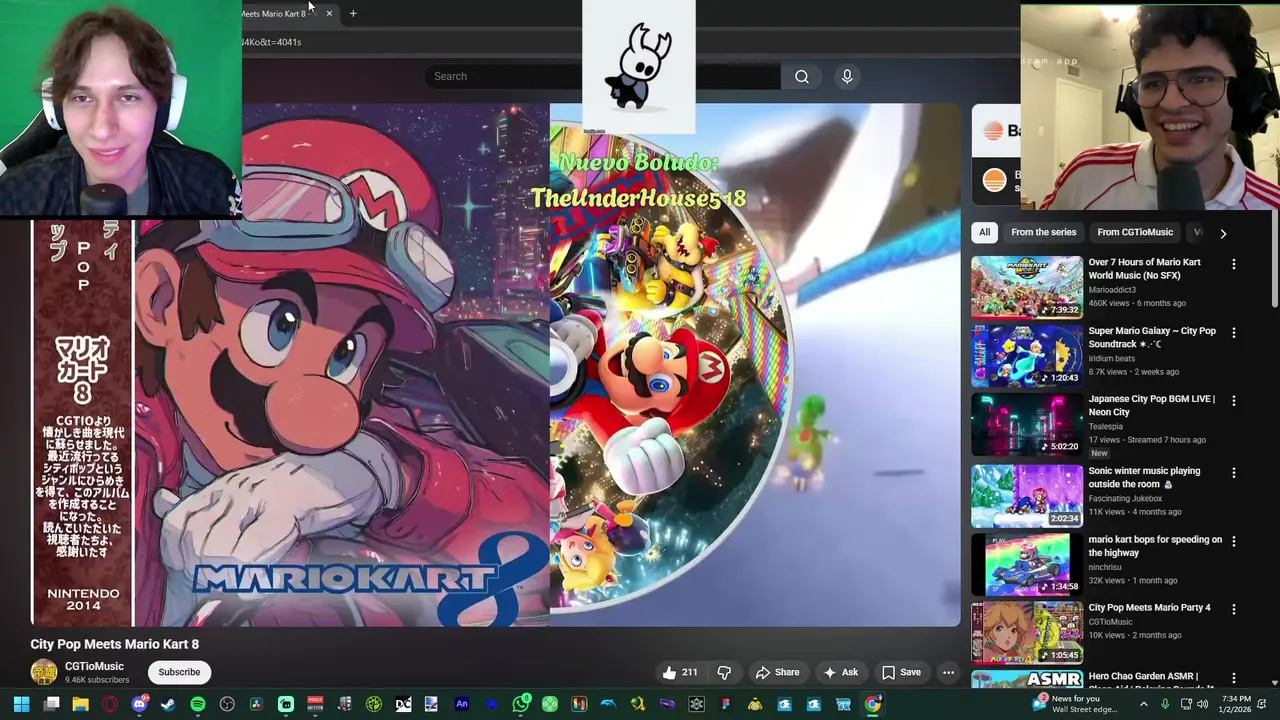Switch to Google Chrome in taskbar
Viewport: 1280px width, 720px height.
(x=873, y=704)
